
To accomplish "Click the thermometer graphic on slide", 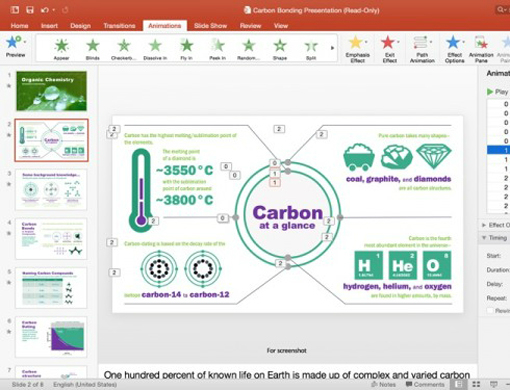I will [x=141, y=190].
